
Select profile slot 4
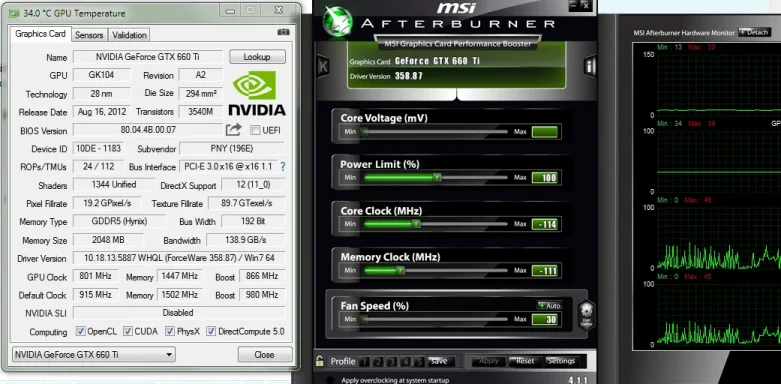click(x=405, y=362)
